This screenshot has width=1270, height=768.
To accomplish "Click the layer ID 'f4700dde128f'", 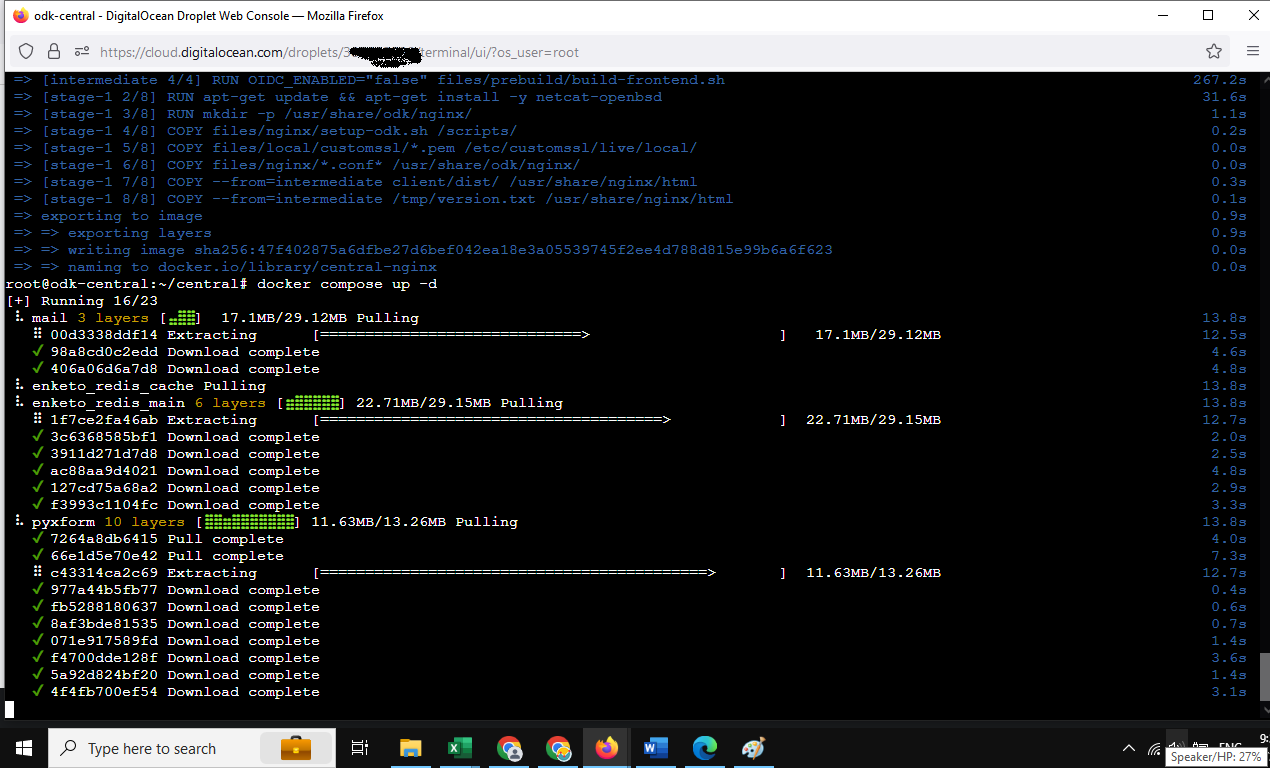I will tap(104, 658).
